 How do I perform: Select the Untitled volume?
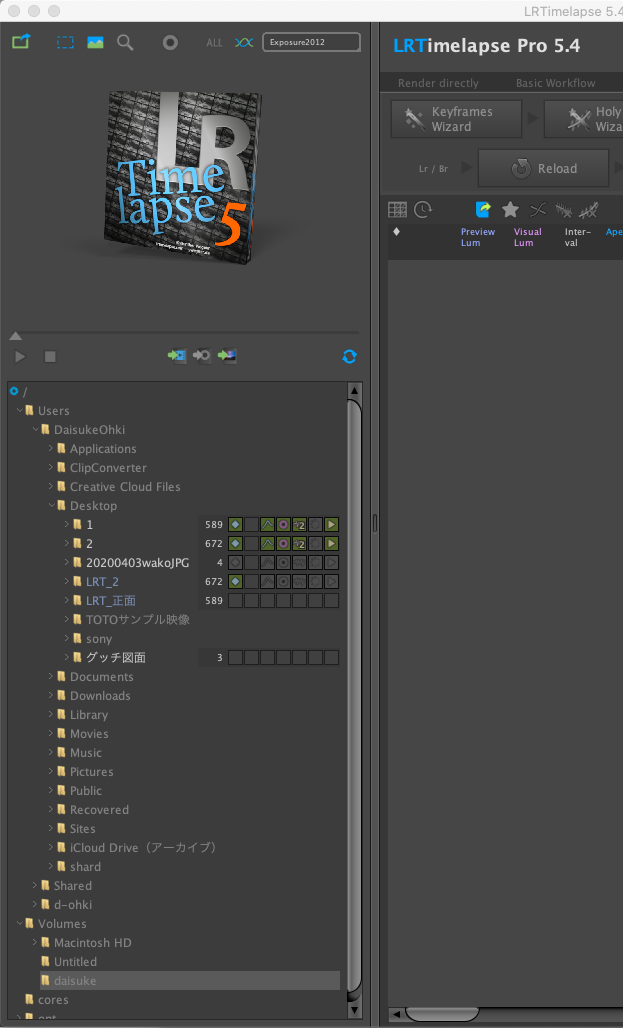point(75,962)
